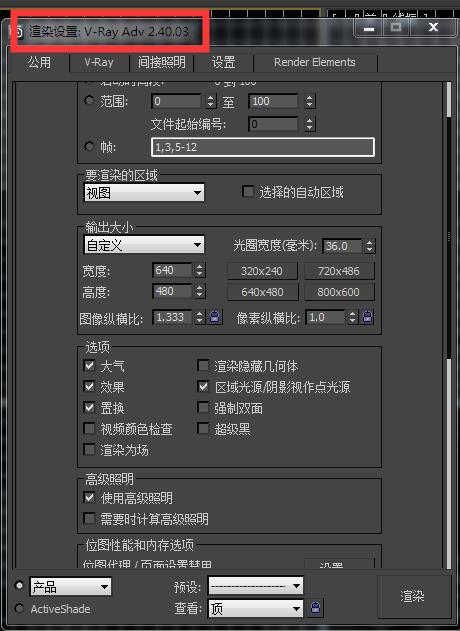The width and height of the screenshot is (460, 631).
Task: Close the render setup window
Action: (433, 28)
